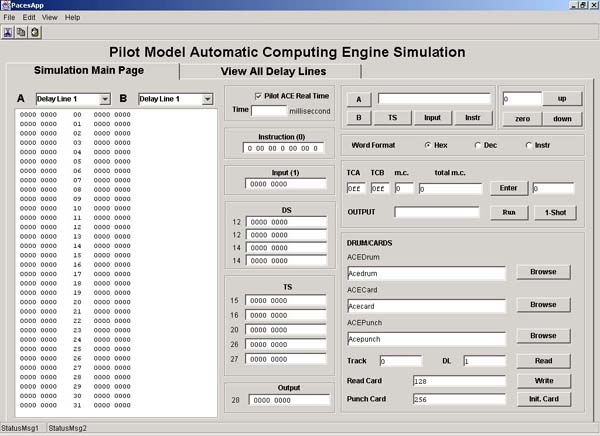The height and width of the screenshot is (436, 600).
Task: Click the 1-Shot button
Action: coord(554,212)
